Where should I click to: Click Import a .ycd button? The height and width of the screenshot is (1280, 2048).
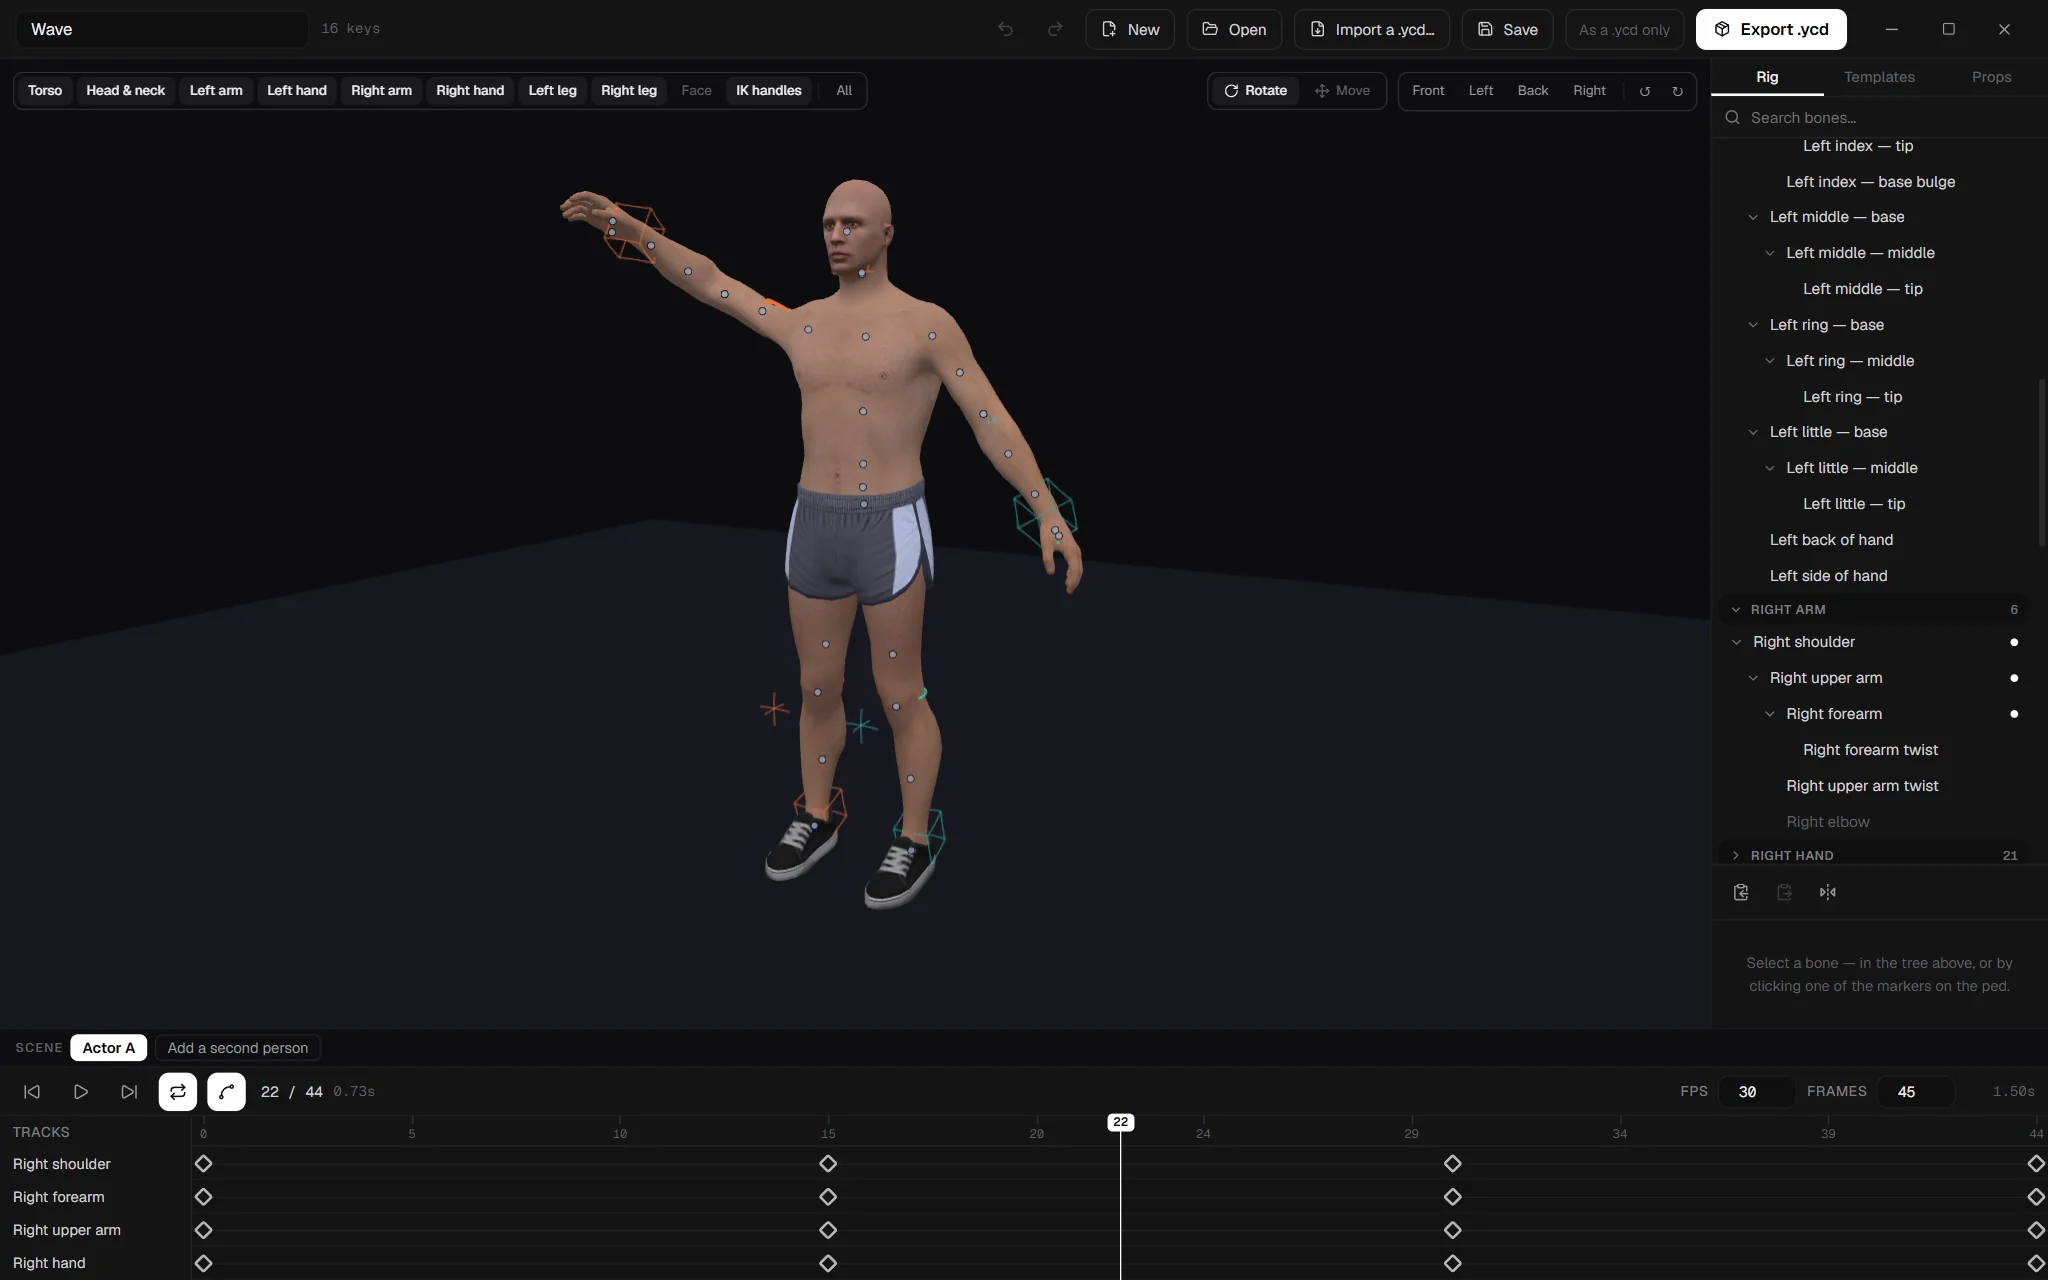[1372, 29]
